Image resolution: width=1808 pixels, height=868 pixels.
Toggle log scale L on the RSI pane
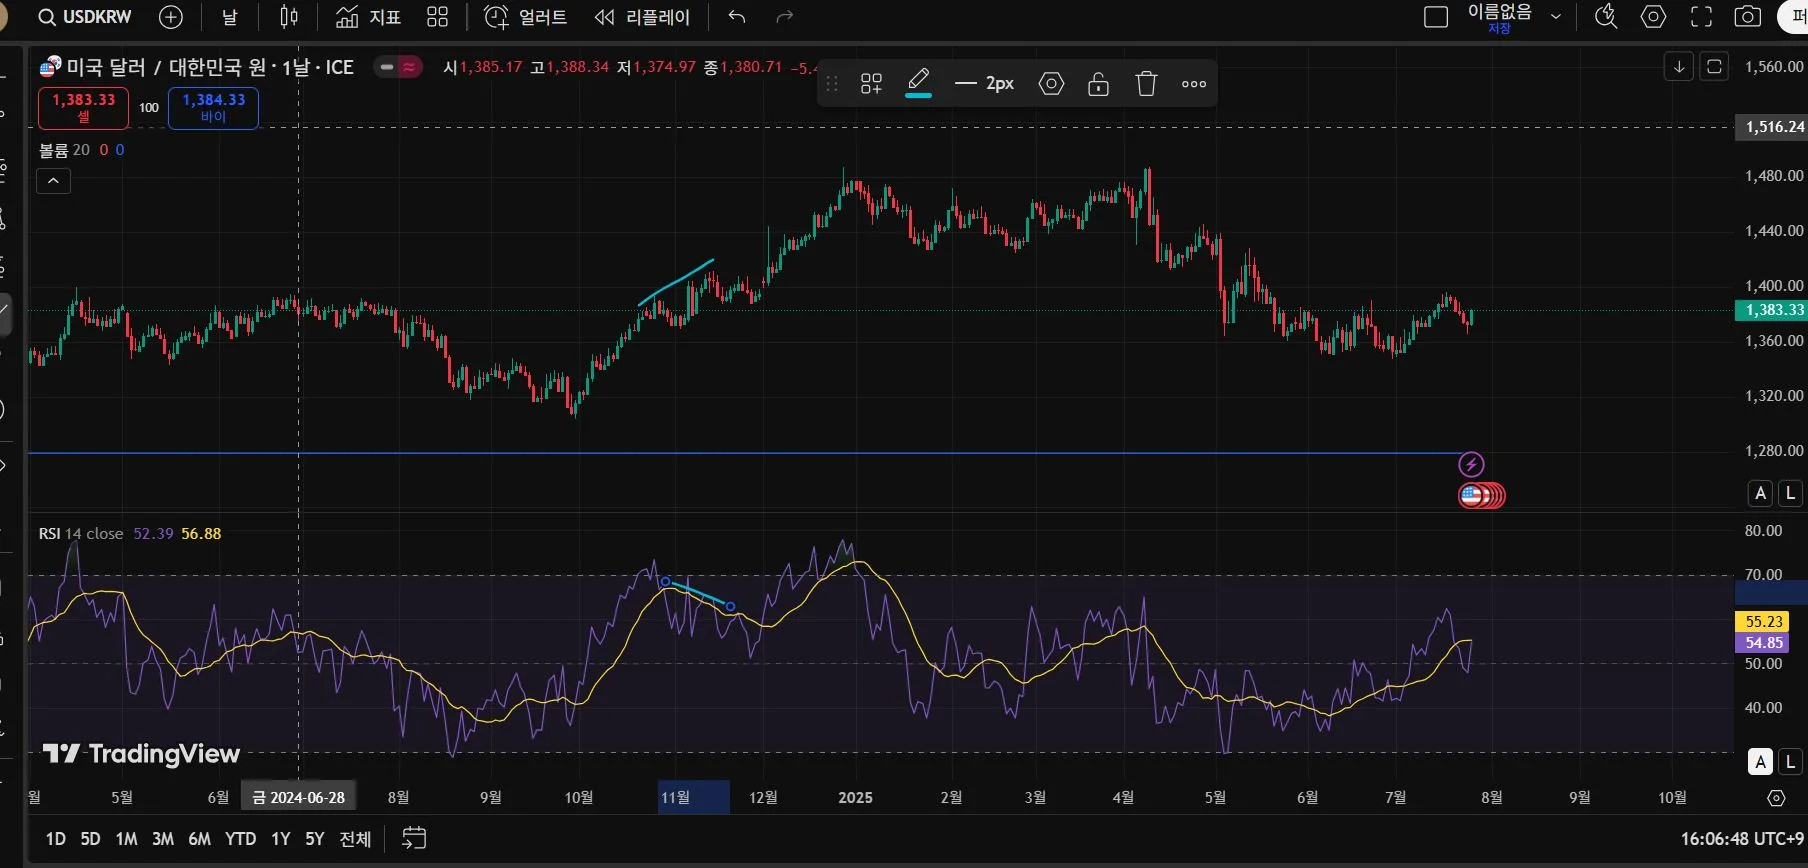click(x=1790, y=762)
